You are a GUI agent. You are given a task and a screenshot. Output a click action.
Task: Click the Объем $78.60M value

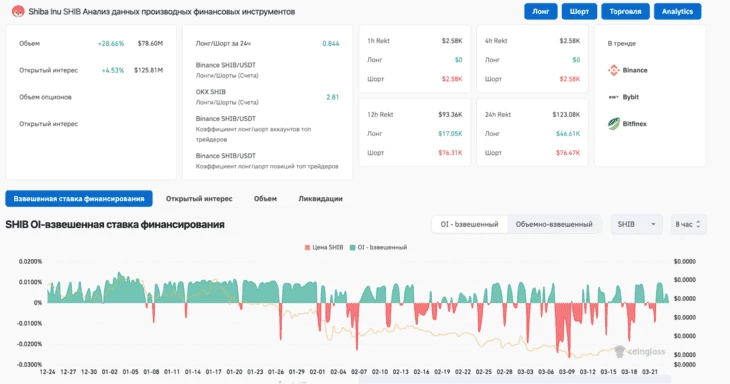(150, 44)
